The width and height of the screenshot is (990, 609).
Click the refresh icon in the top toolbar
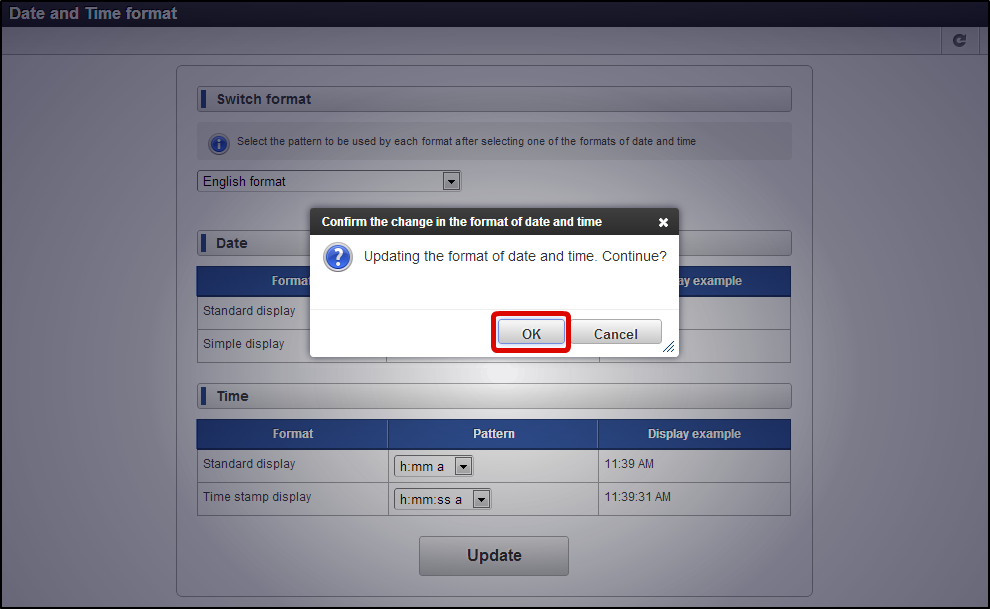pyautogui.click(x=959, y=40)
